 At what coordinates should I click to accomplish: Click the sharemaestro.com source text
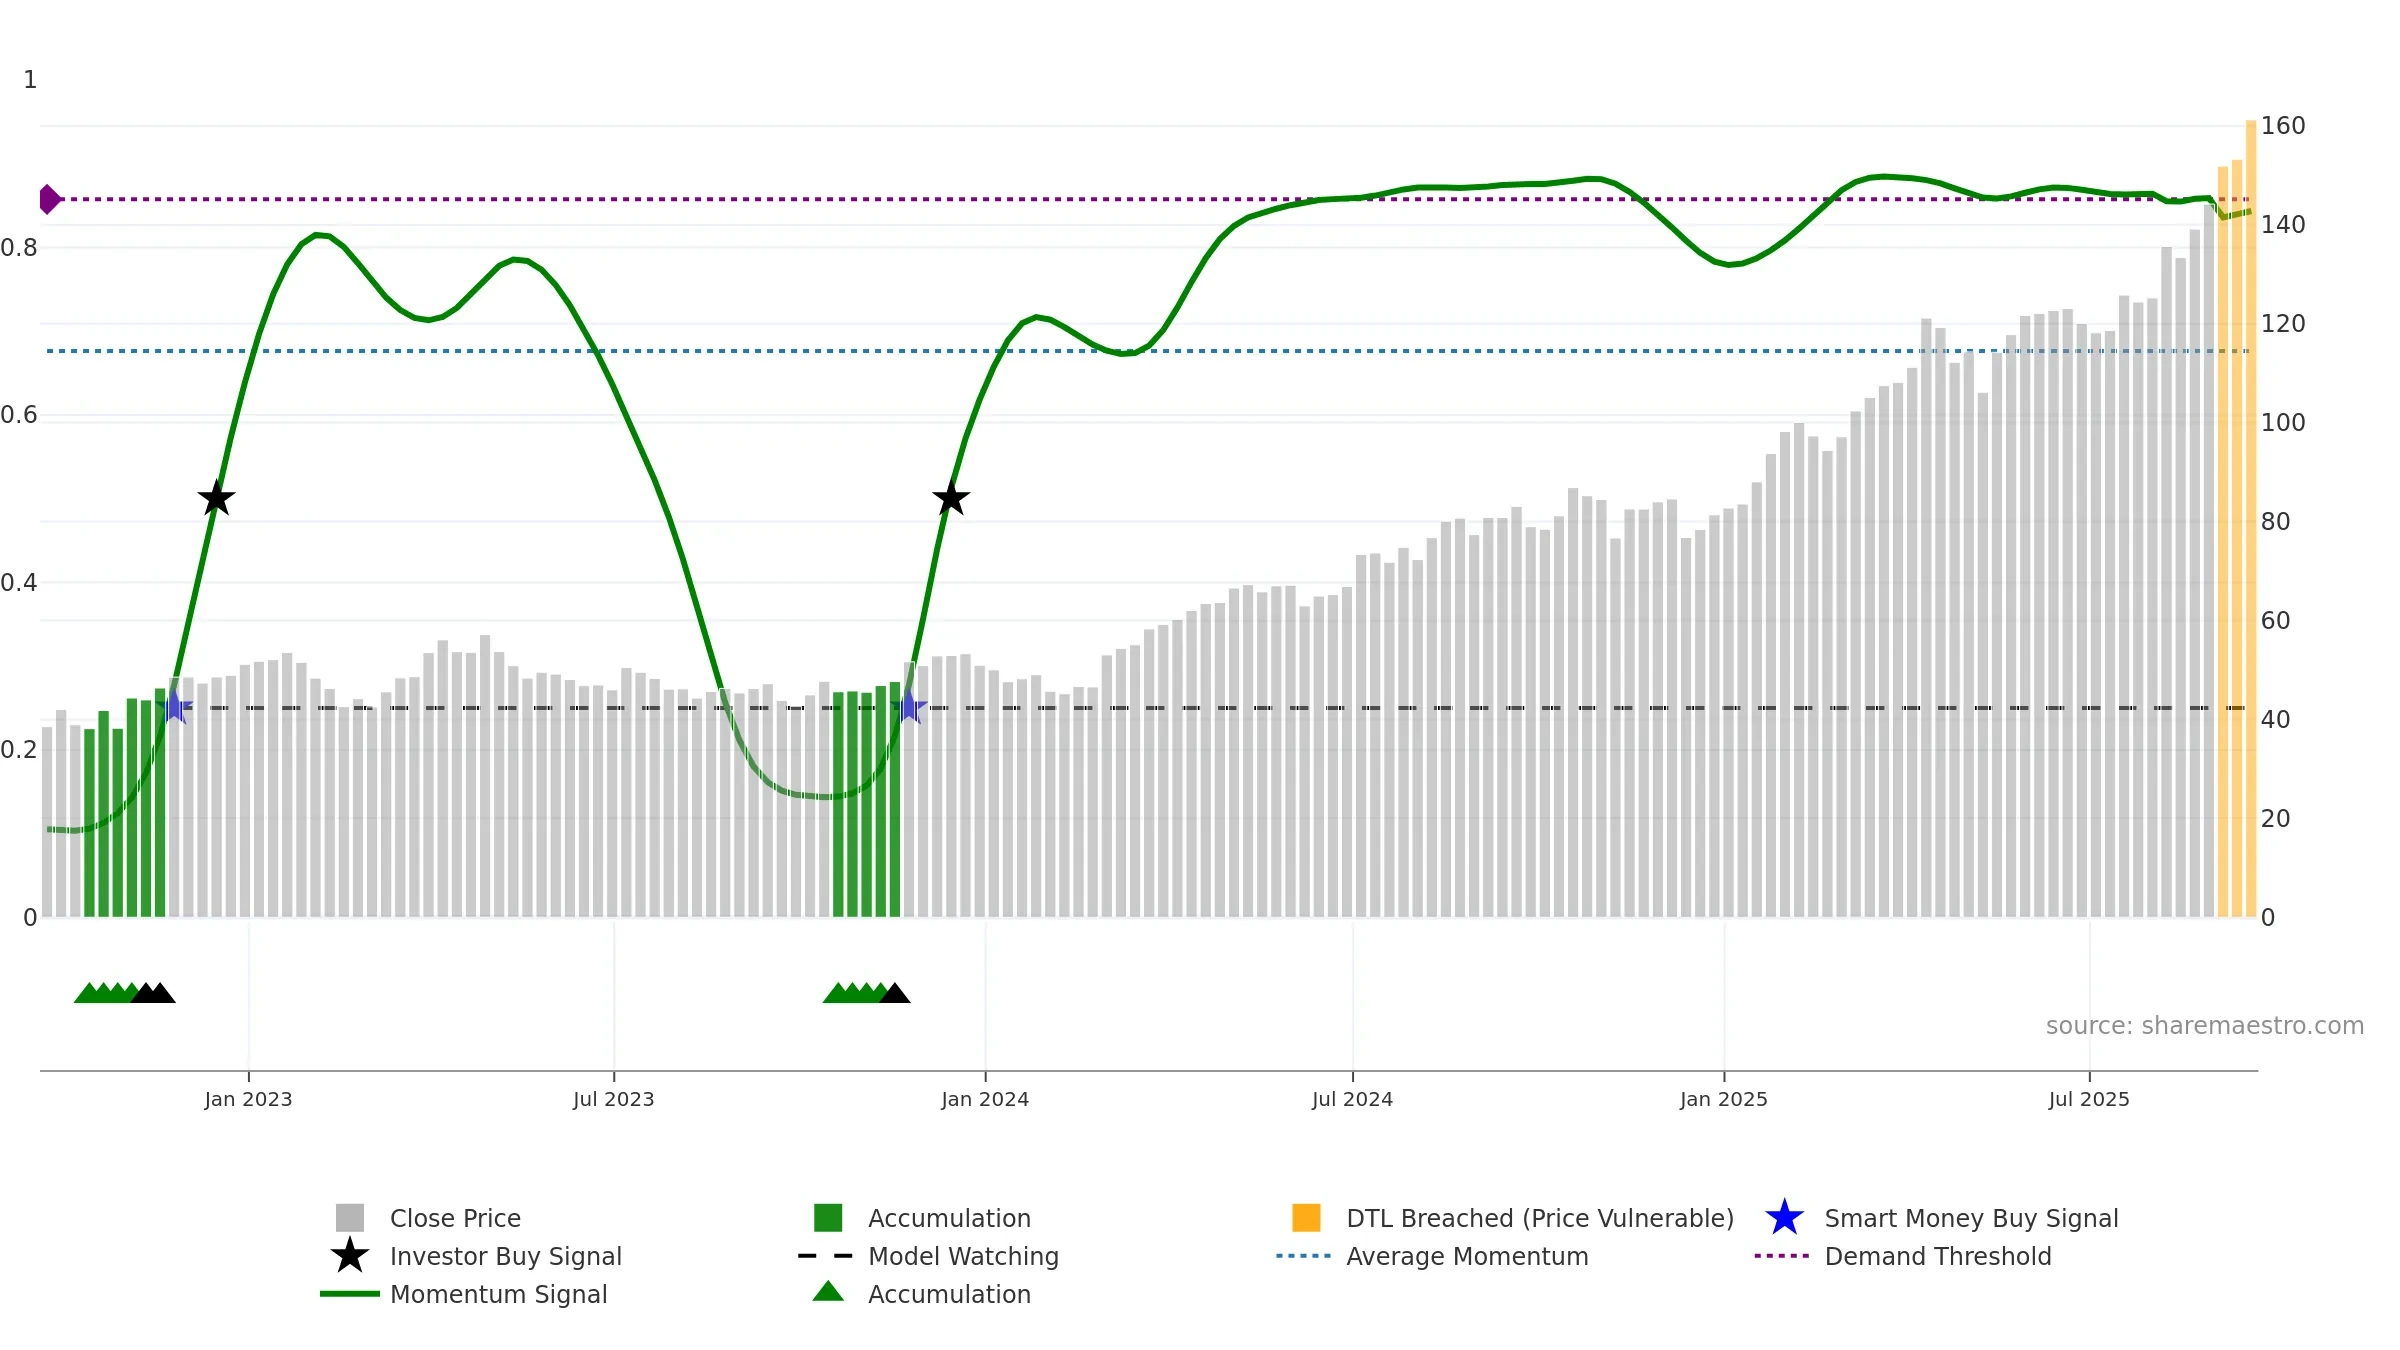point(2204,1026)
